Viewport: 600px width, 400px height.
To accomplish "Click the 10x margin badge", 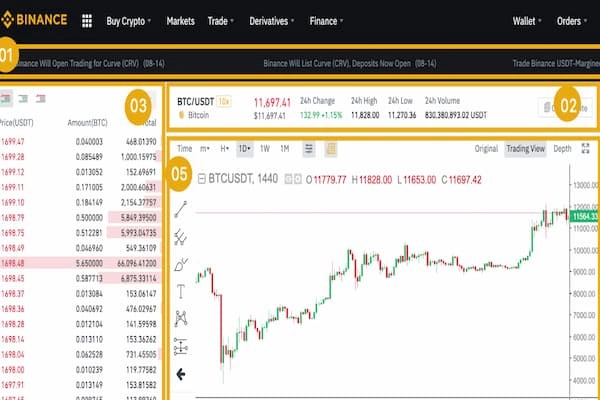I will point(224,102).
